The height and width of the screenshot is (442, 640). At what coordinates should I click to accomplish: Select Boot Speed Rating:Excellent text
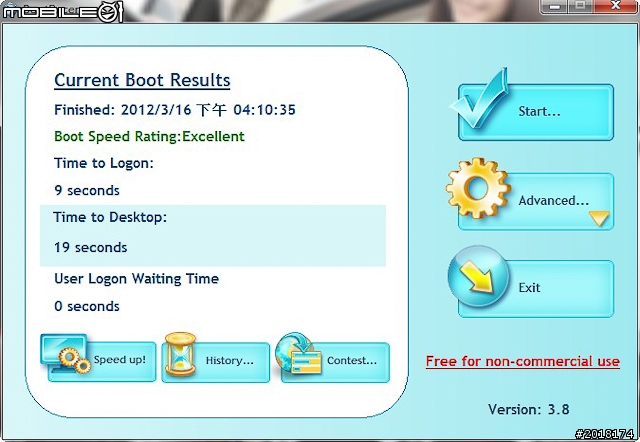[149, 136]
